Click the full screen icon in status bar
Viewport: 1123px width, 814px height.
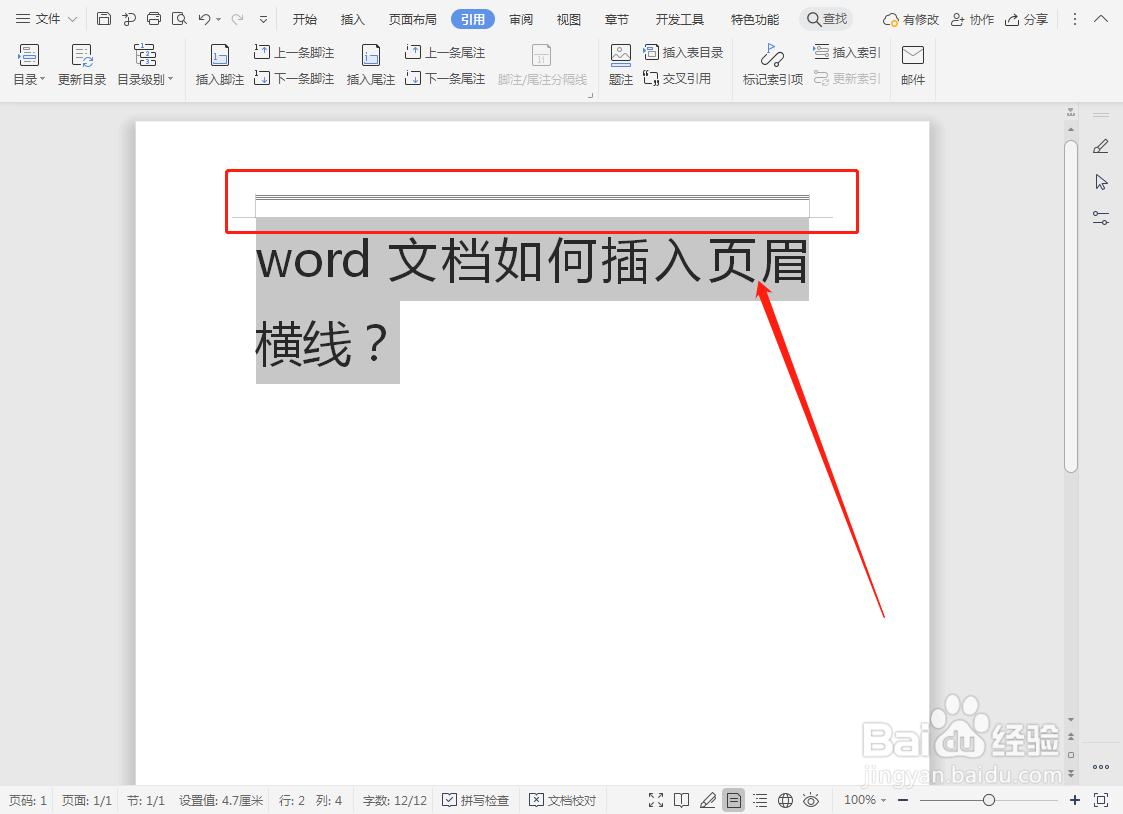(655, 800)
